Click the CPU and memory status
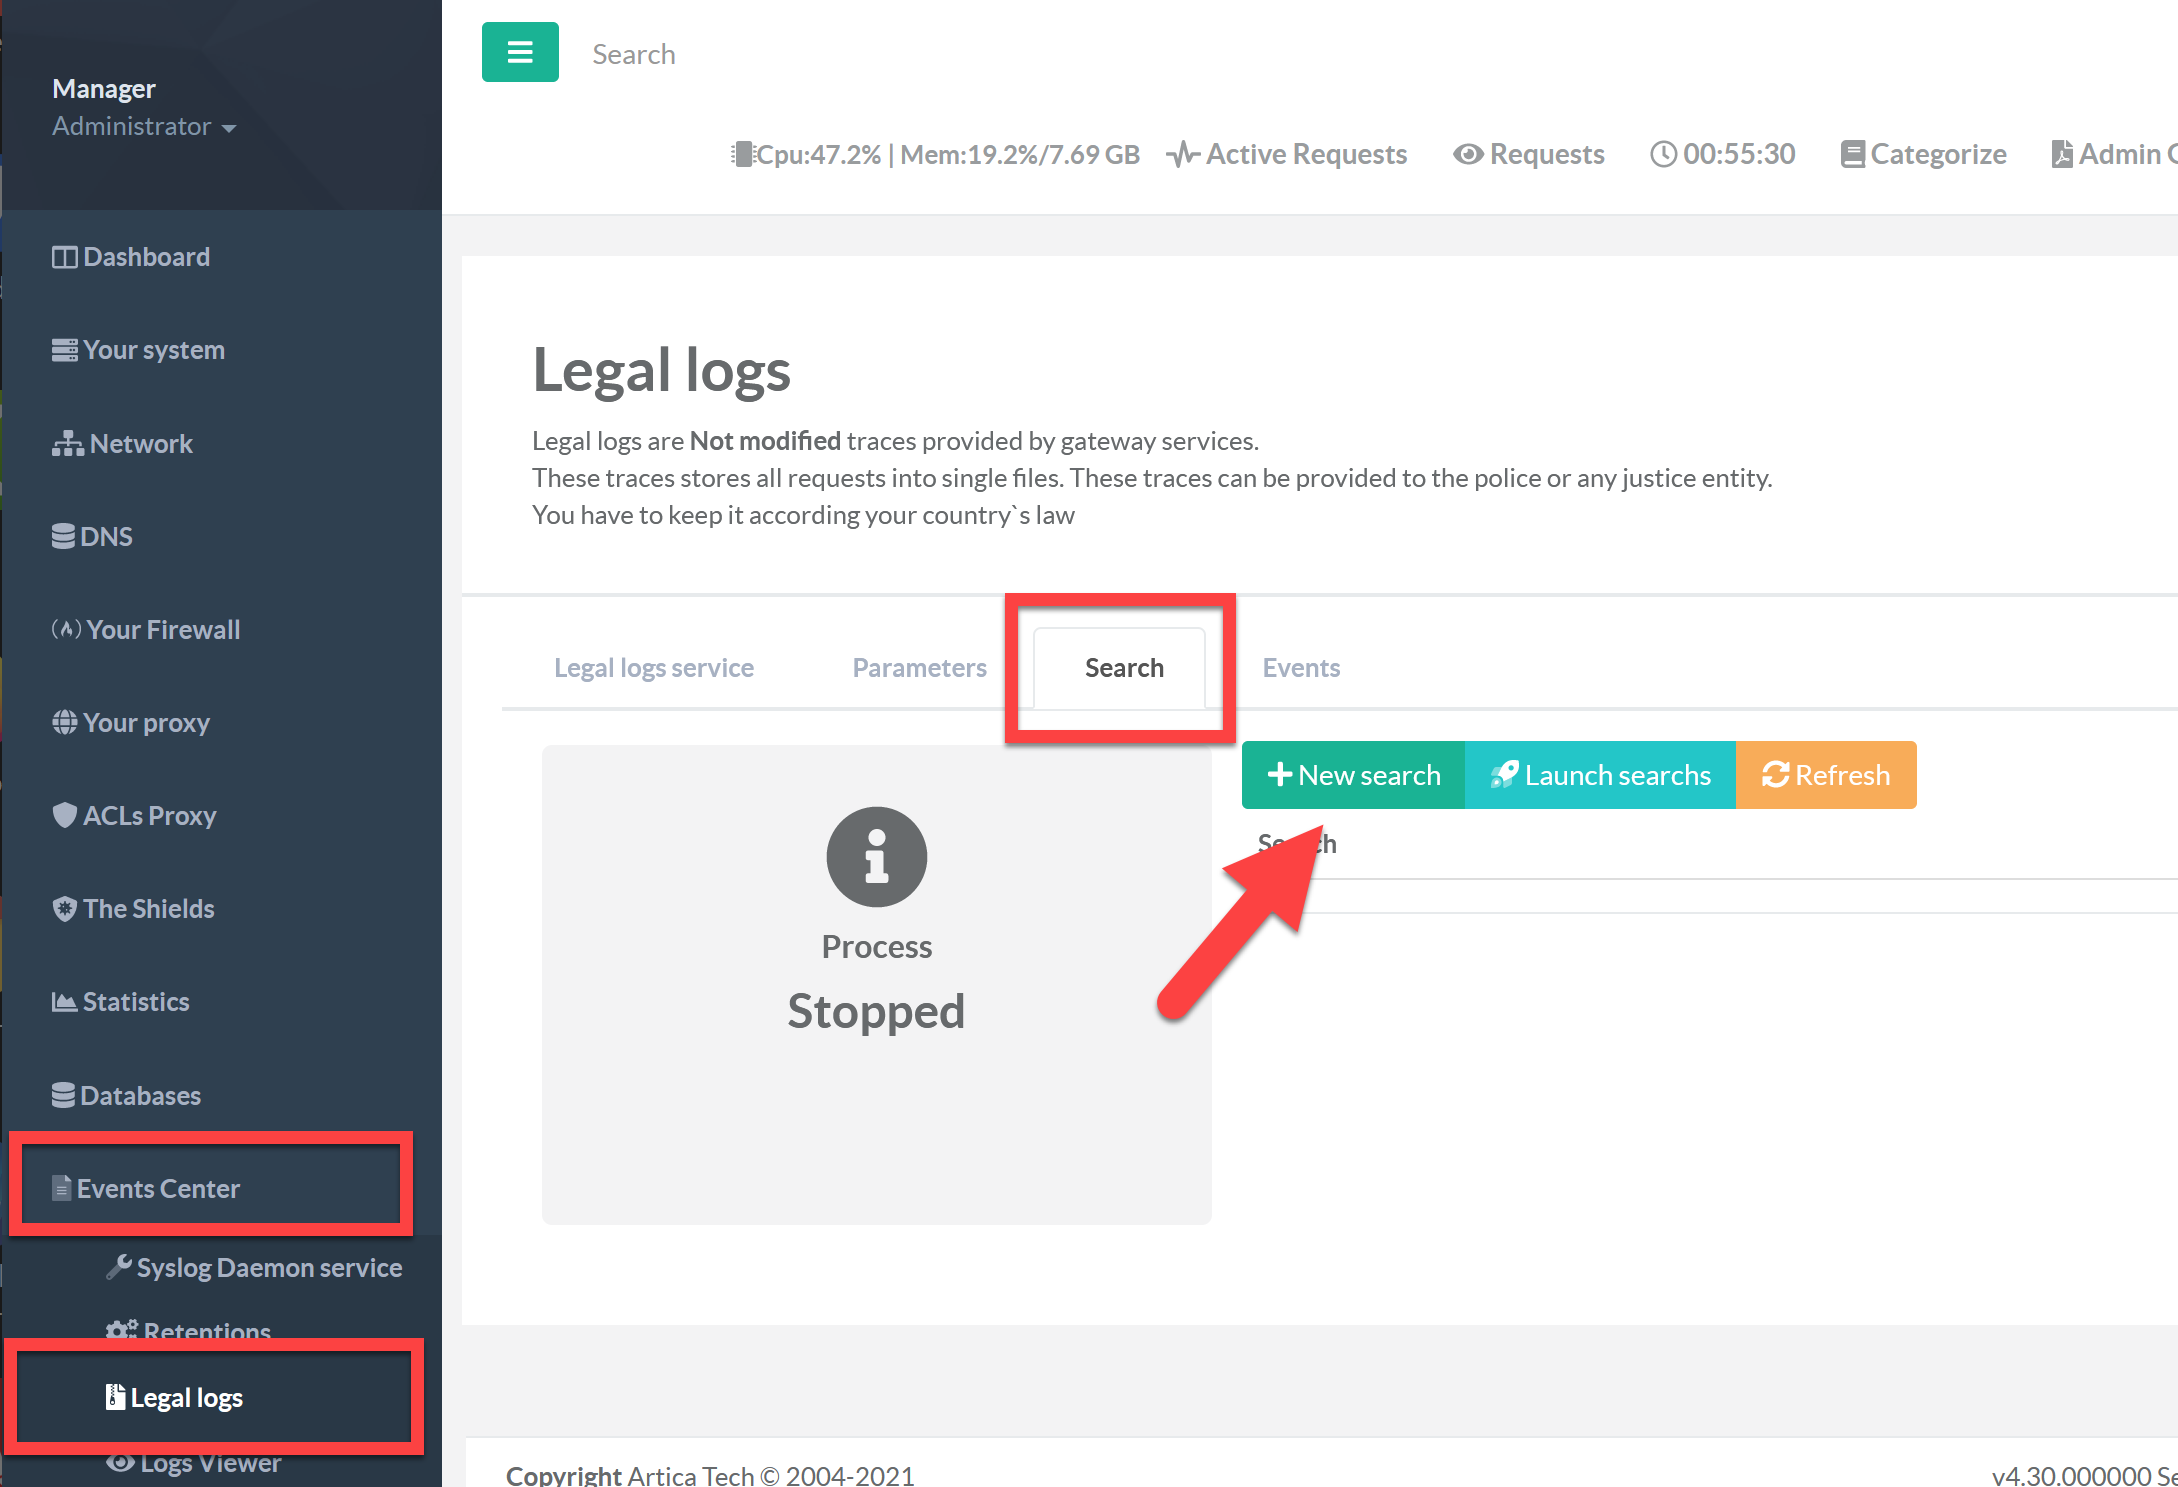 (935, 154)
